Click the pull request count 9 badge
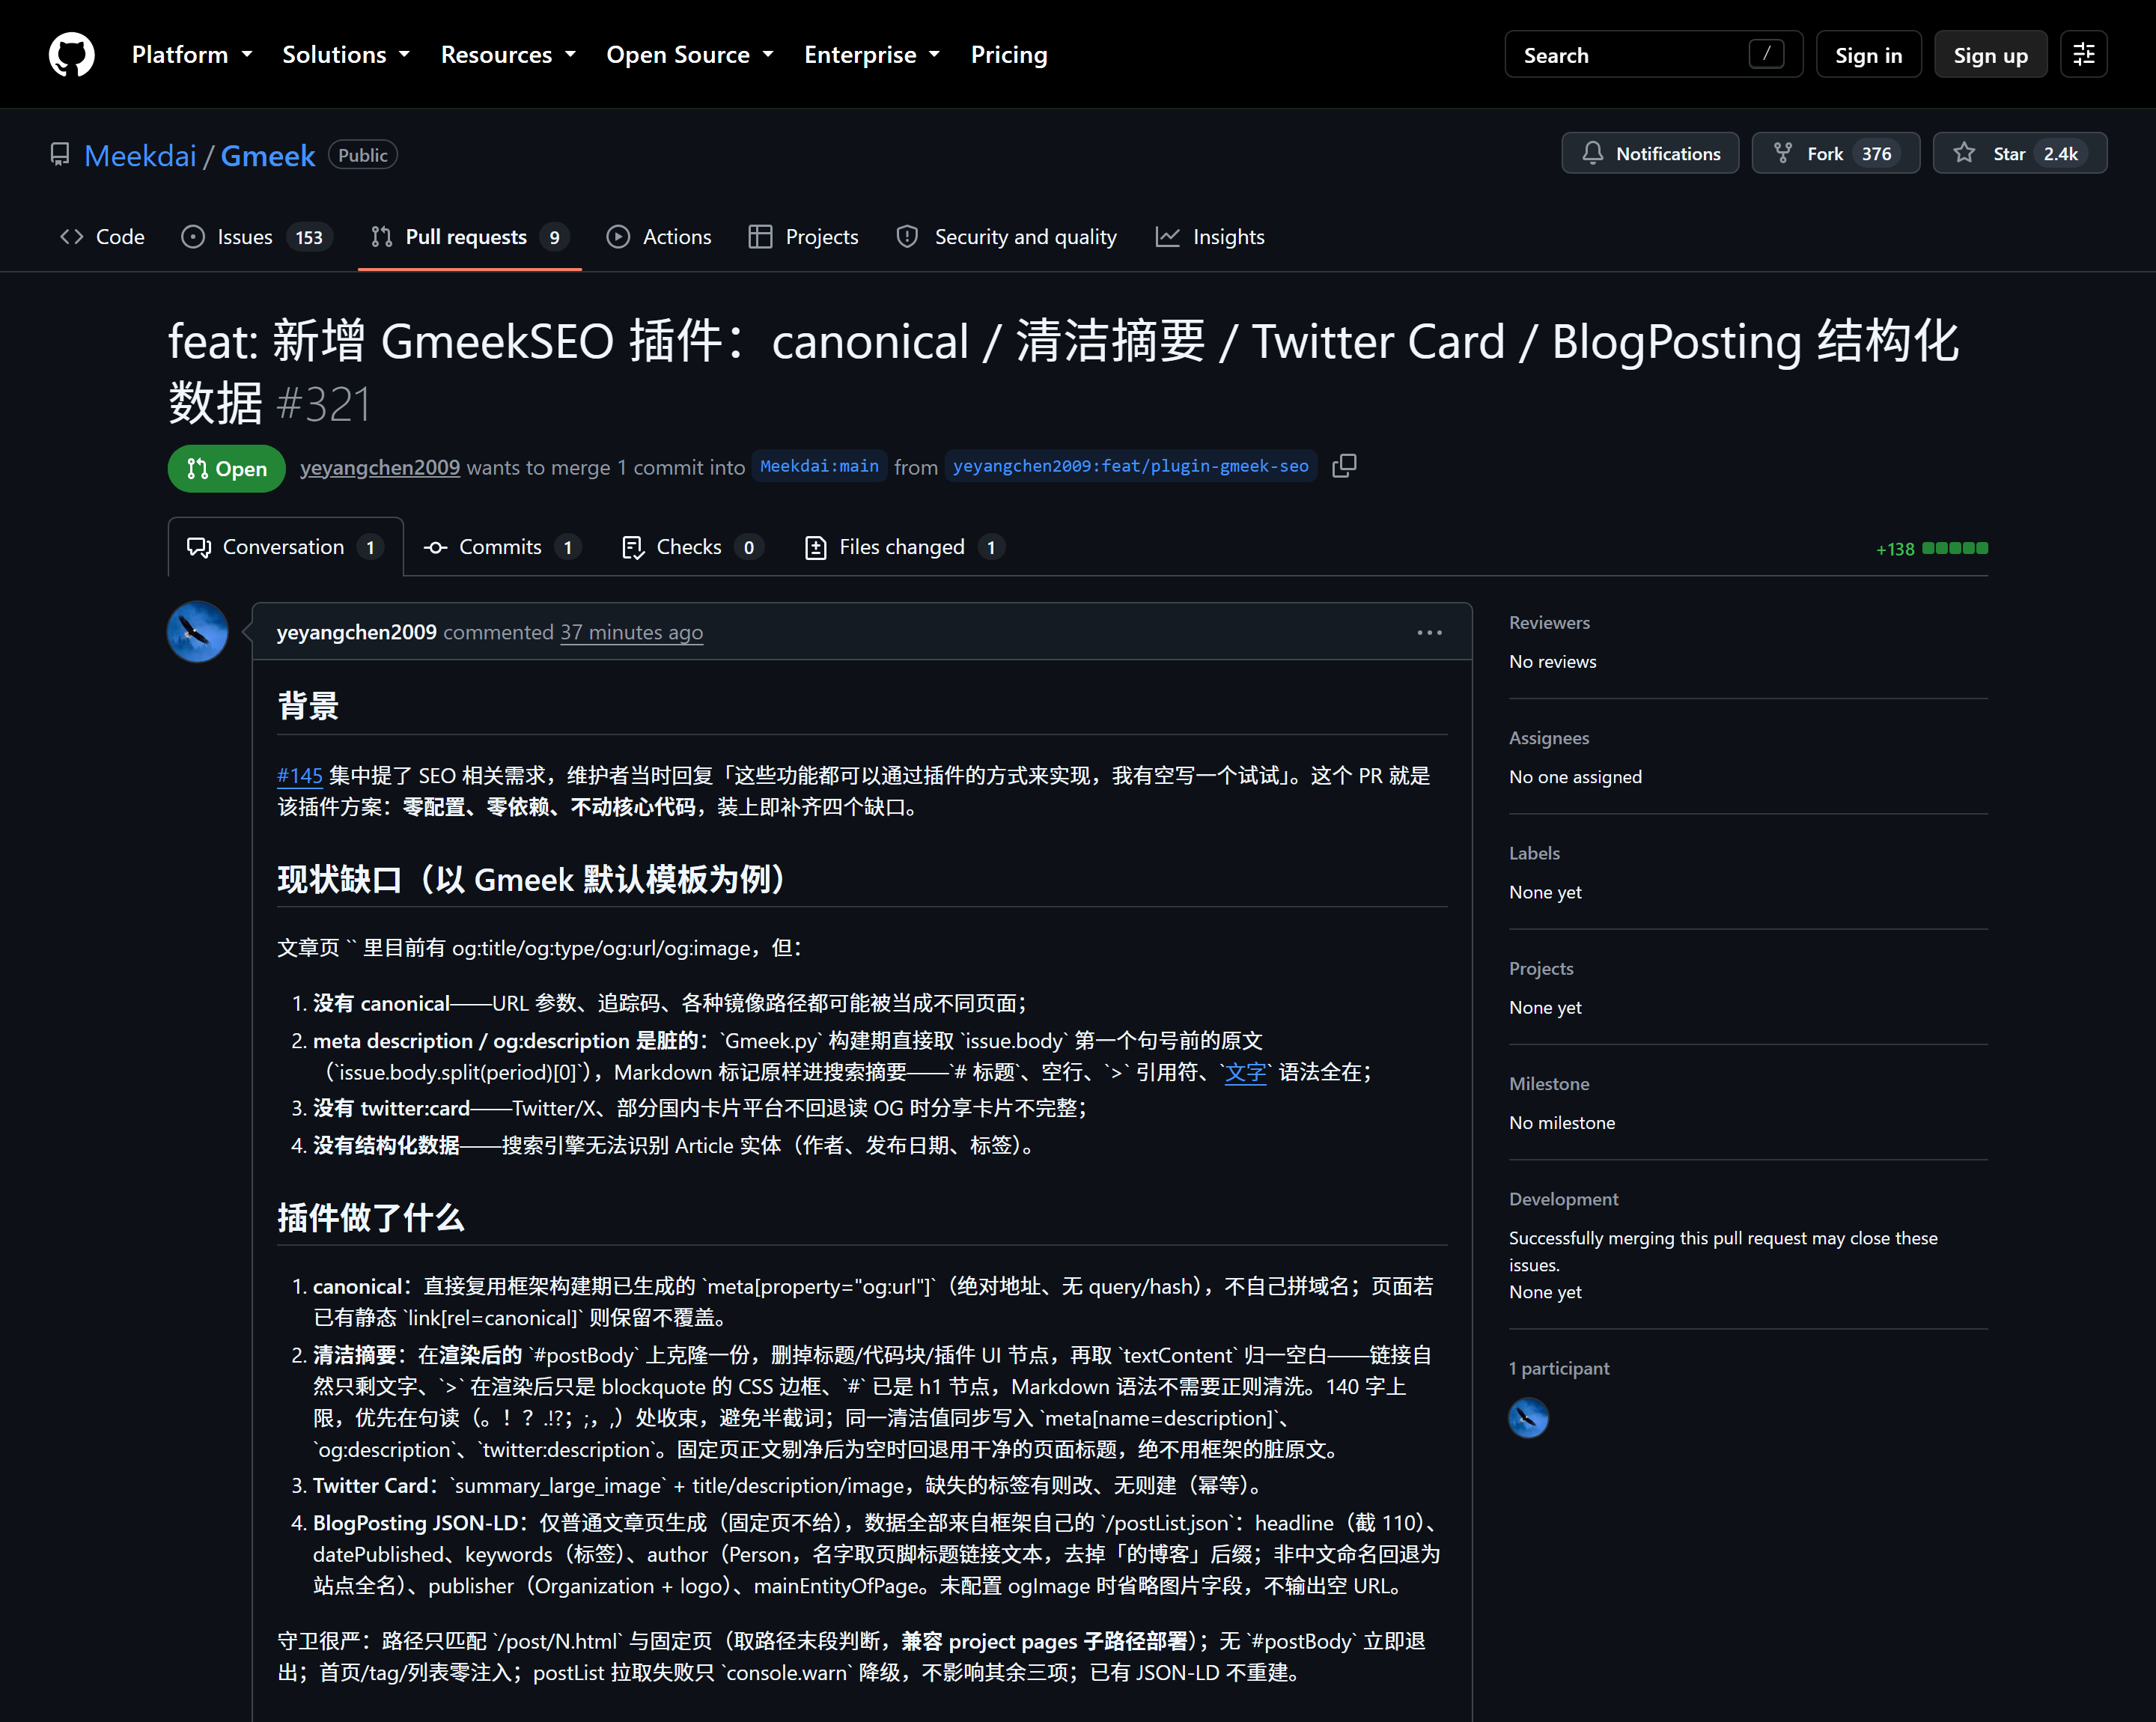This screenshot has width=2156, height=1722. pyautogui.click(x=554, y=237)
